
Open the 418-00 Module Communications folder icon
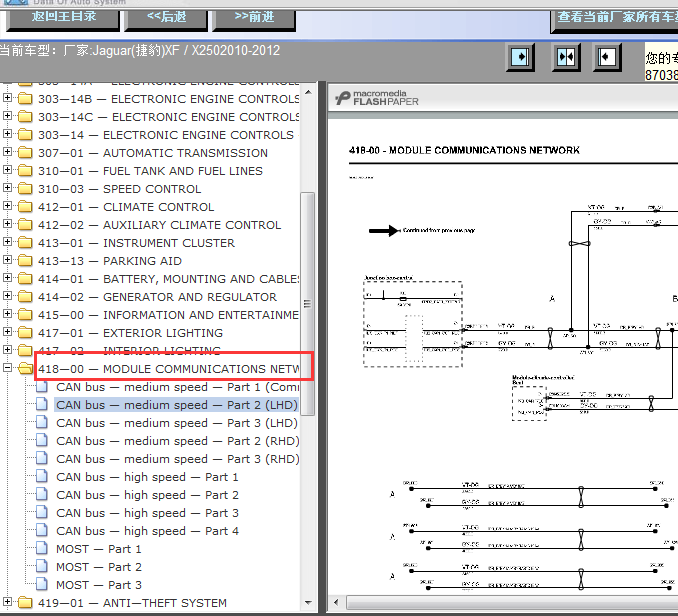point(25,368)
